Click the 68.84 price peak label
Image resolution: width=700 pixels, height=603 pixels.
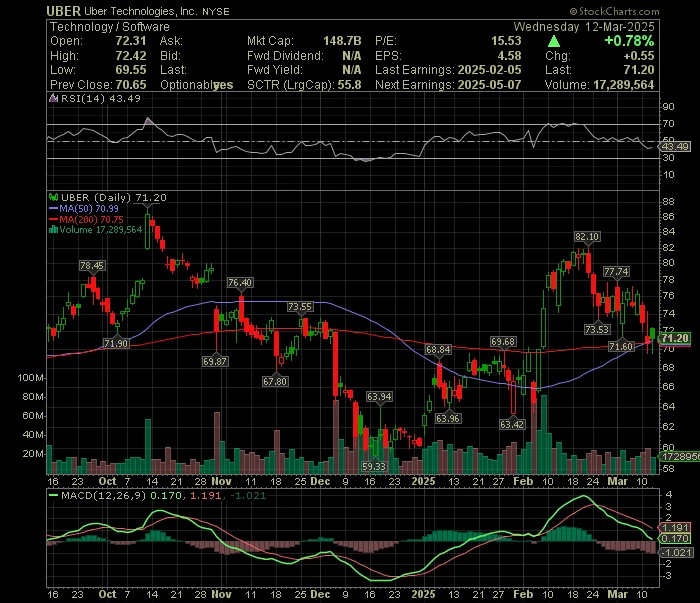(438, 349)
